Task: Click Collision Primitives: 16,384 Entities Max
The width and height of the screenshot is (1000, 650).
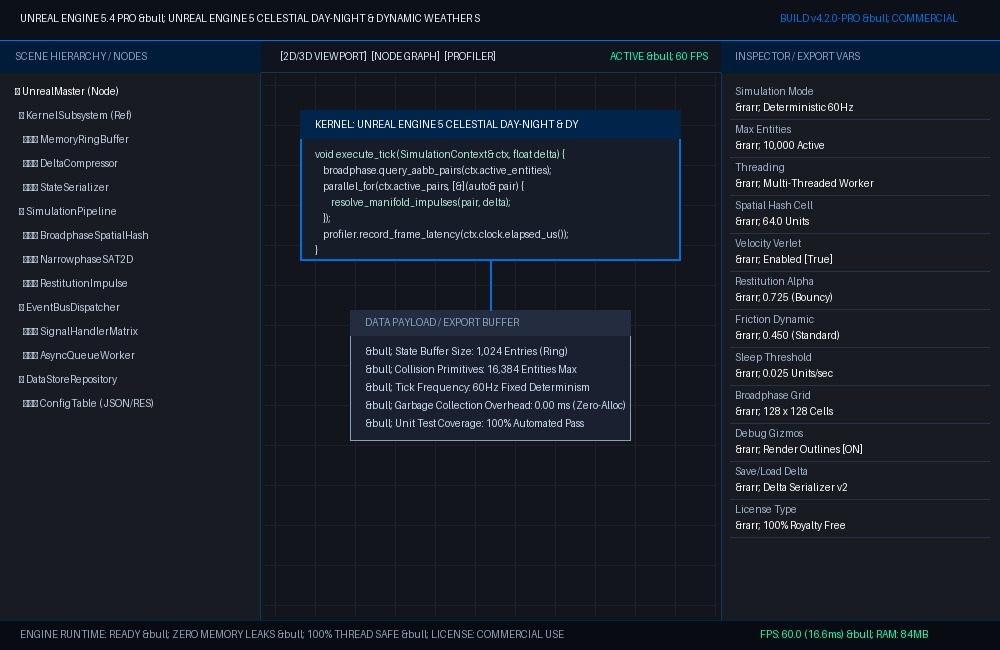Action: (471, 369)
